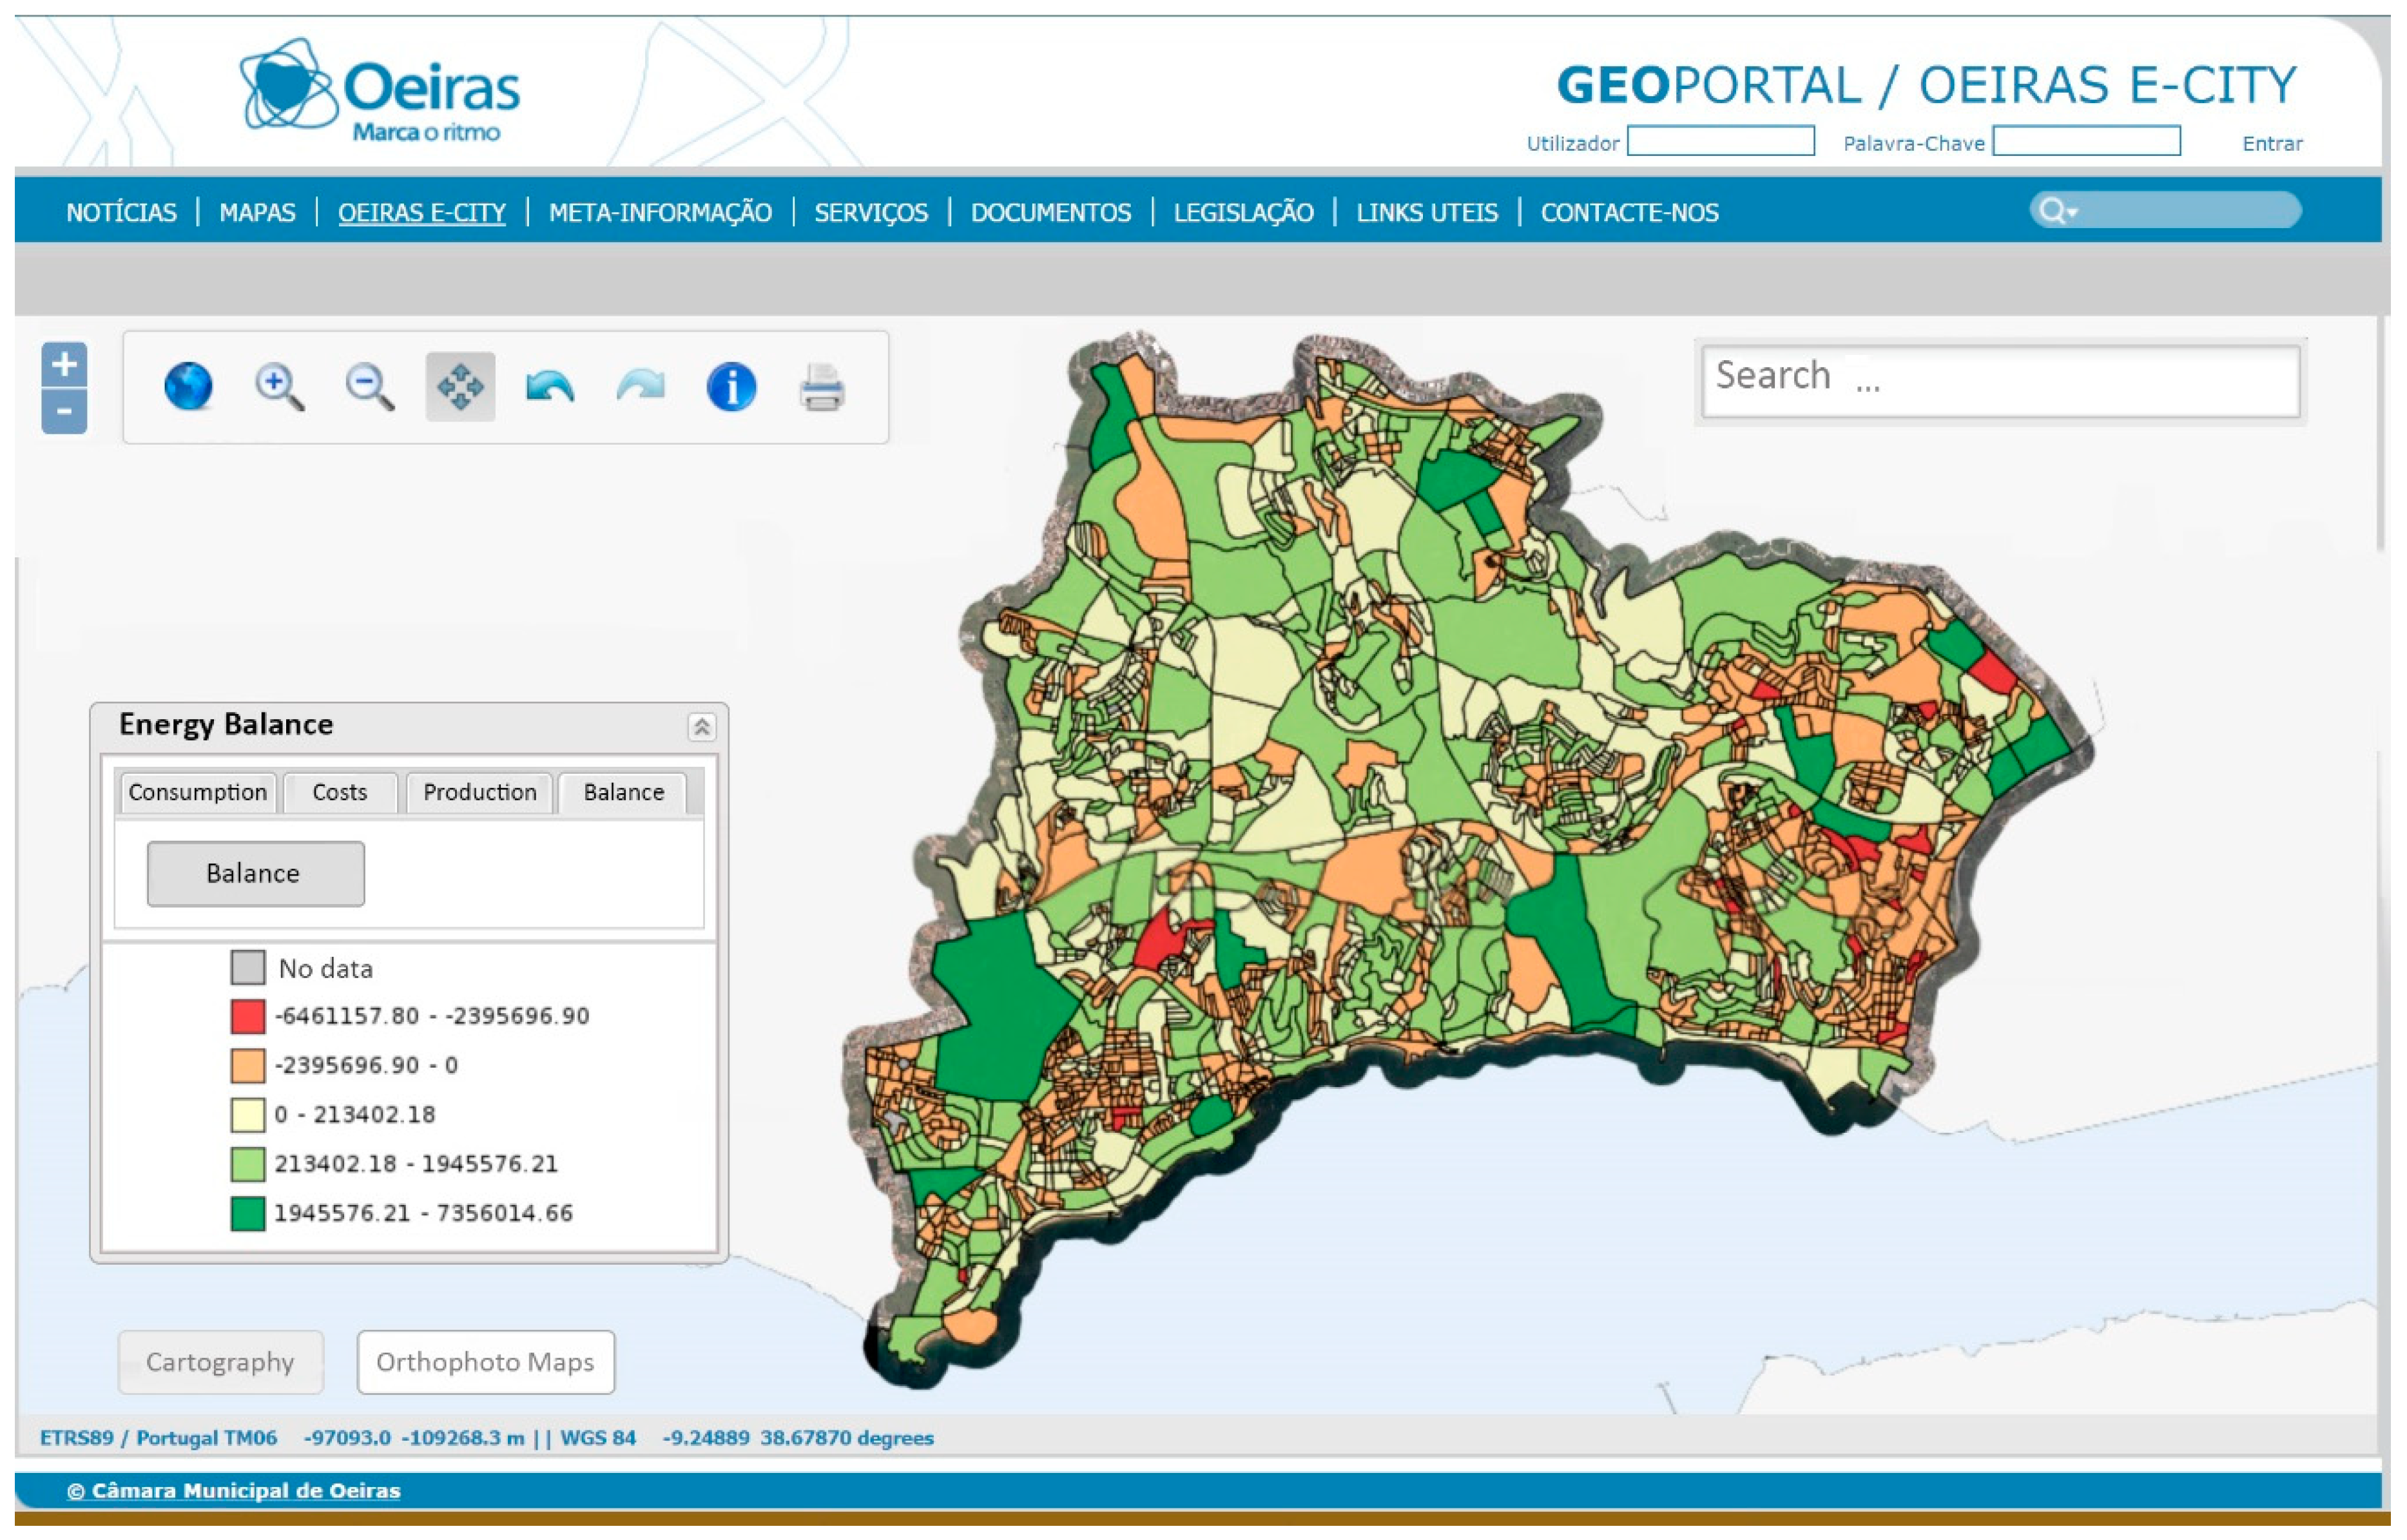Switch basemap to Orthophoto Maps
This screenshot has height=1540, width=2407.
tap(485, 1362)
